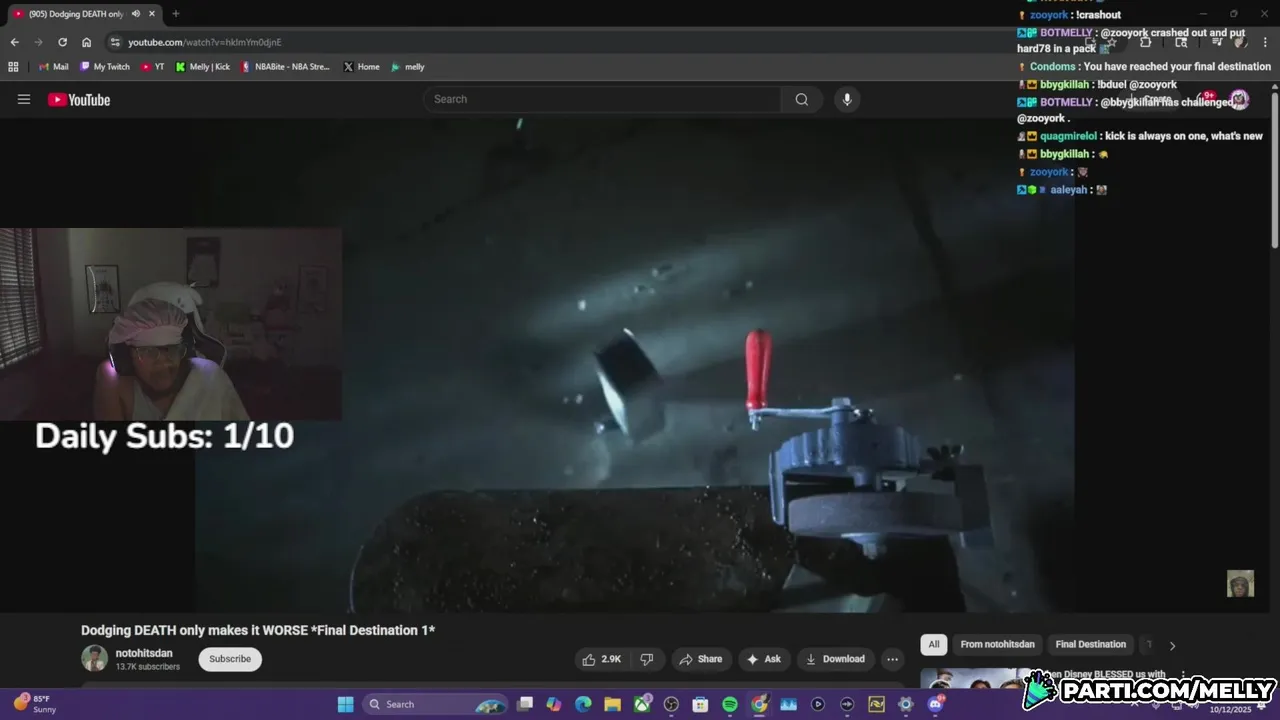Open the browser home page
Viewport: 1280px width, 720px height.
(x=86, y=42)
